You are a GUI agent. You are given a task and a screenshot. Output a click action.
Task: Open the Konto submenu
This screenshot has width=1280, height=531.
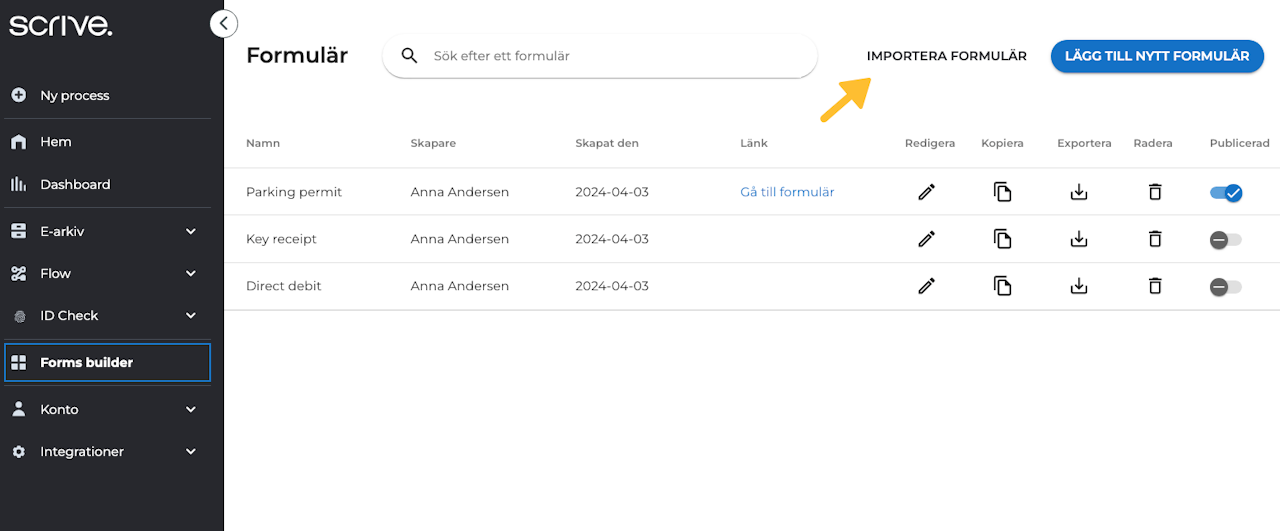click(x=191, y=409)
